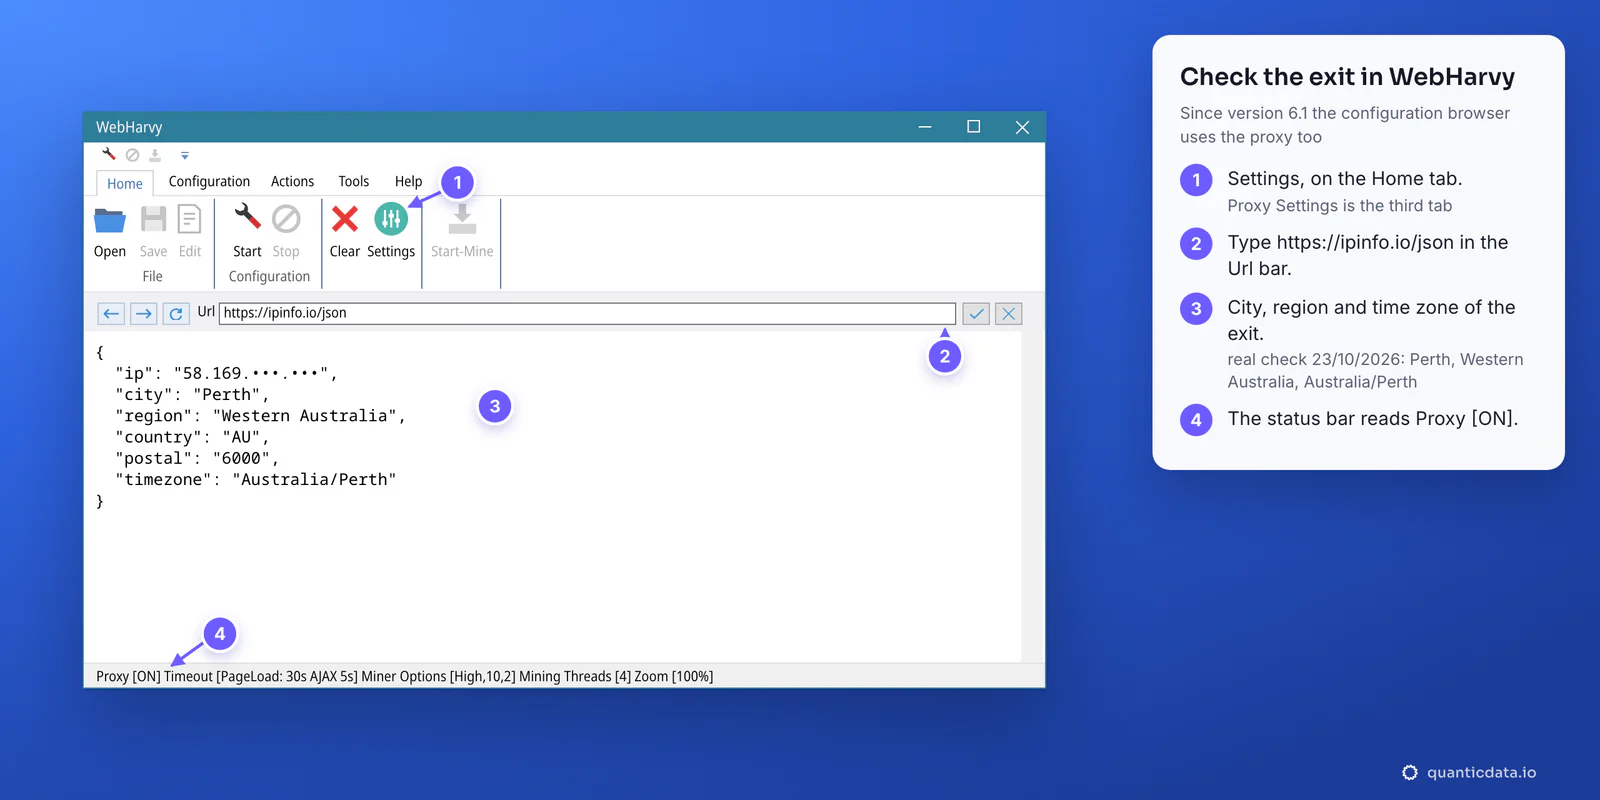Click the download icon in quick access toolbar
1600x800 pixels.
(x=155, y=155)
